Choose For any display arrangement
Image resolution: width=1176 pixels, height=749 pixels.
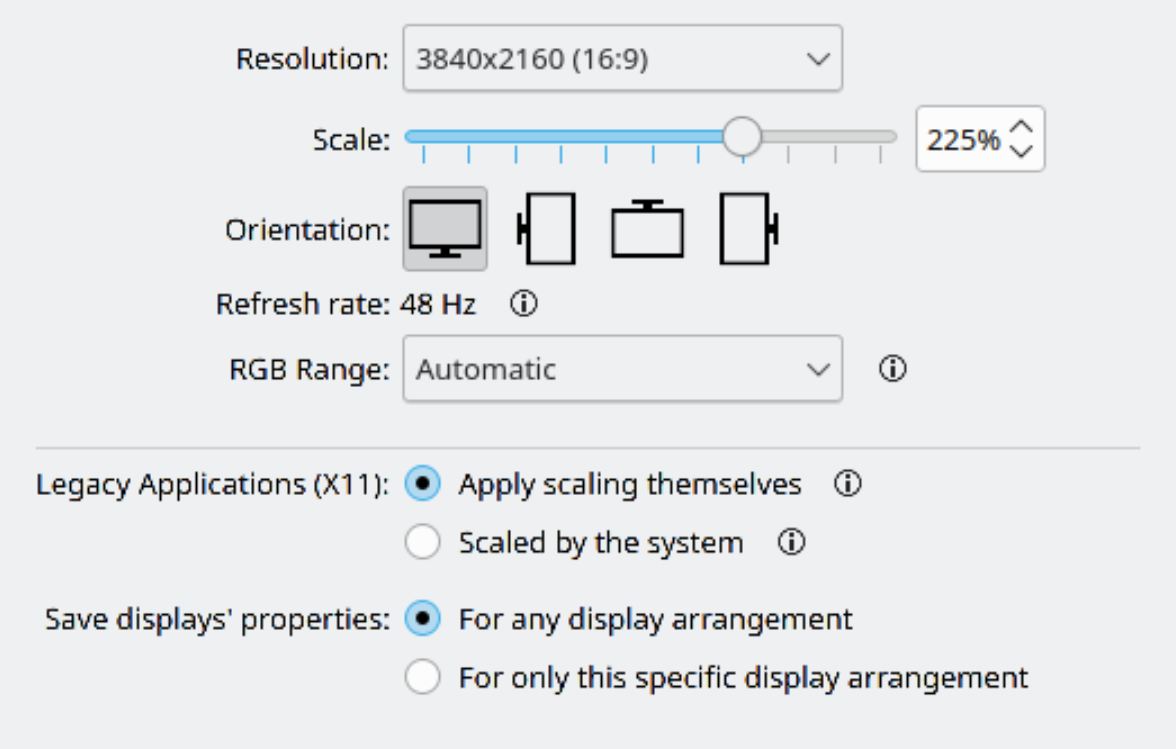tap(423, 619)
